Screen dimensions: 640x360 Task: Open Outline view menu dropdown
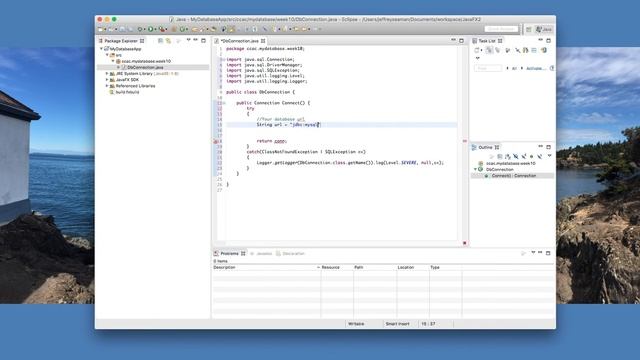click(x=549, y=156)
